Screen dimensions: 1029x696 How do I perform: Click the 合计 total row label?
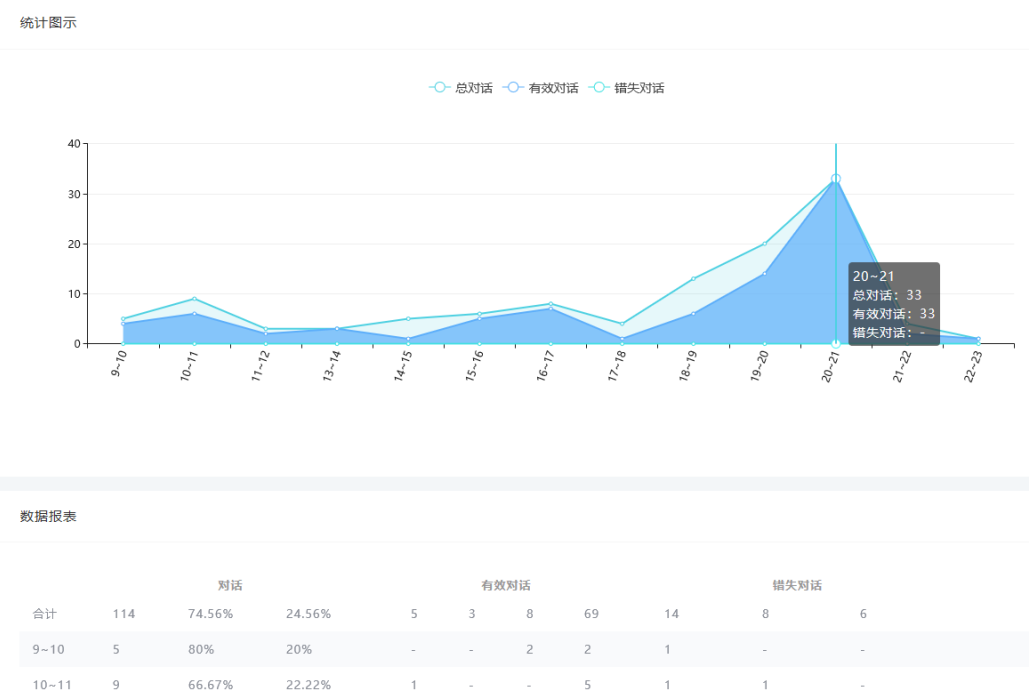click(45, 613)
